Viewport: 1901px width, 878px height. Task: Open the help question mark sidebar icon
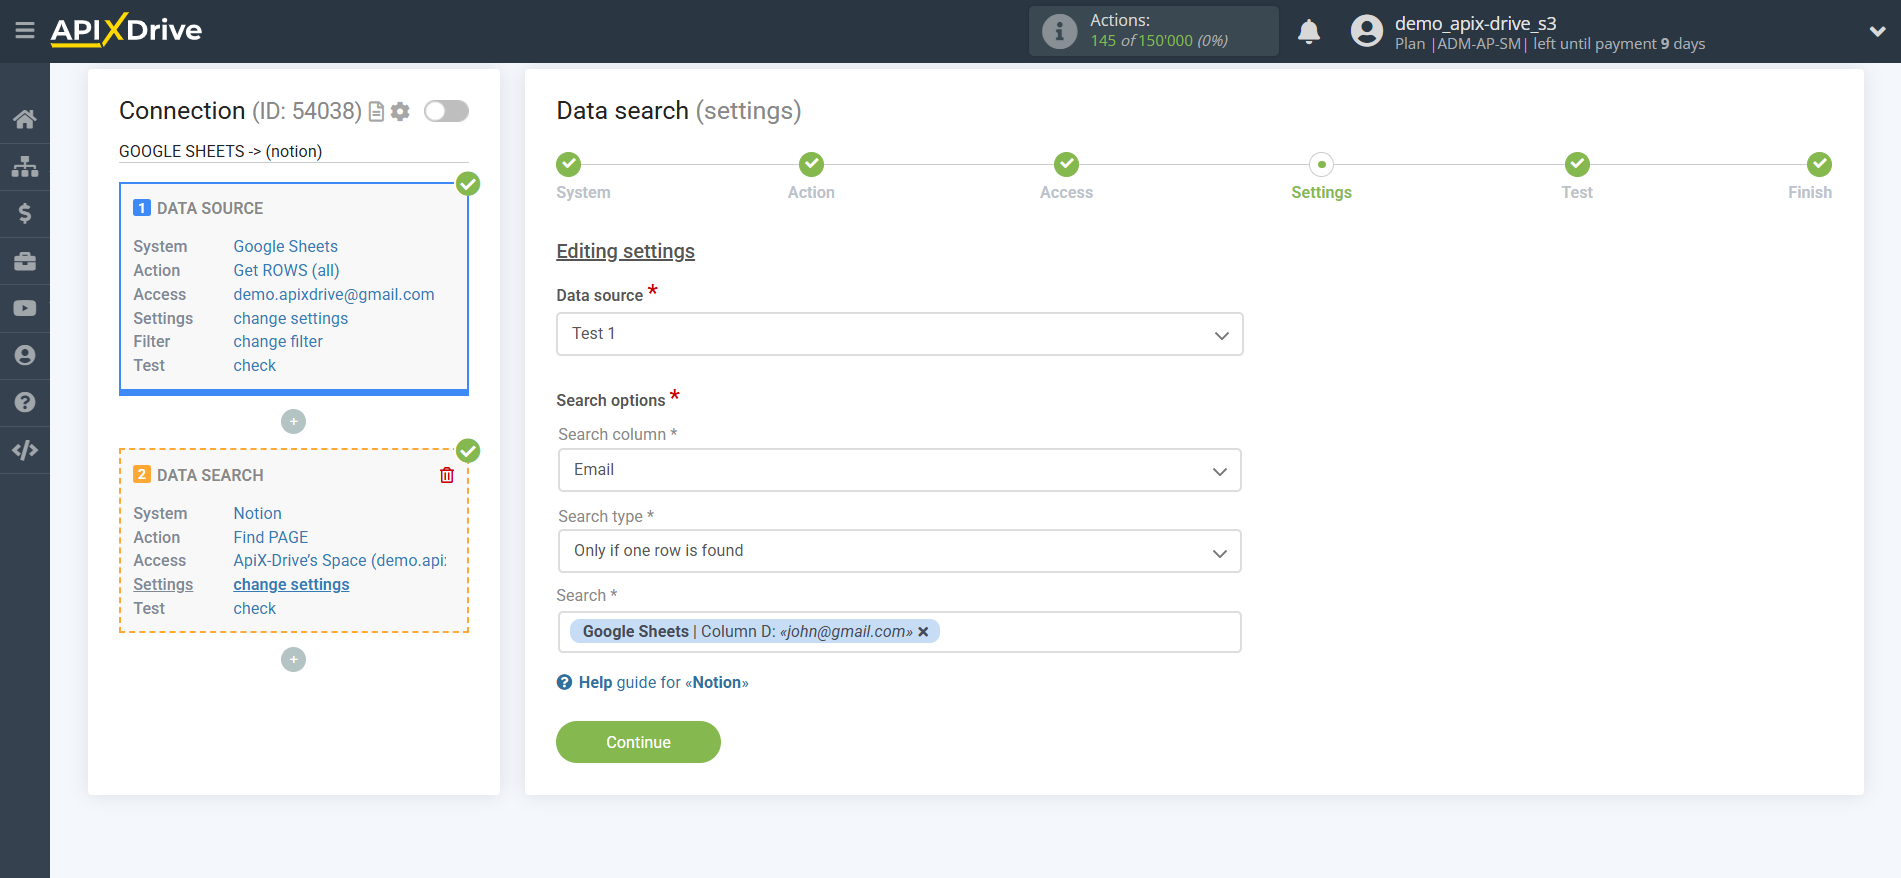point(25,402)
